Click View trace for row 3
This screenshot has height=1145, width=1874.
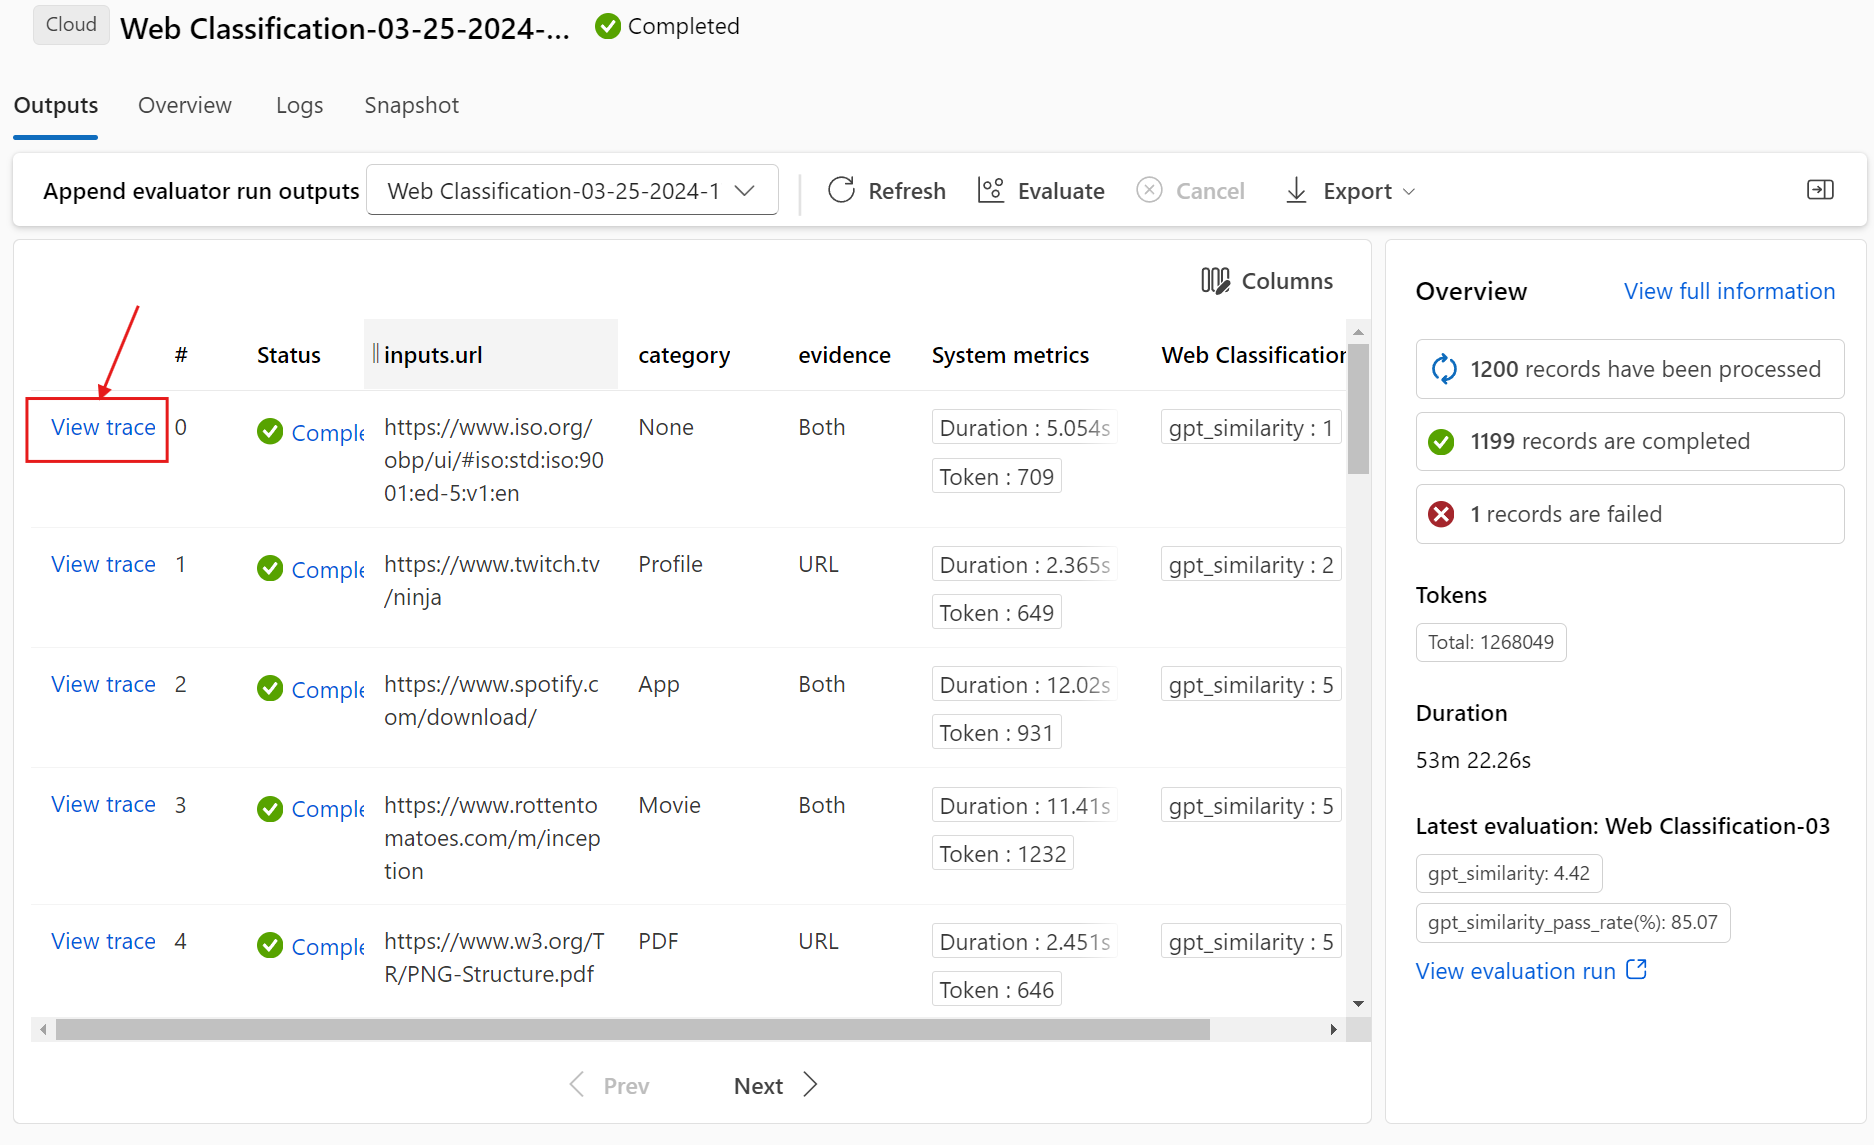pos(103,805)
